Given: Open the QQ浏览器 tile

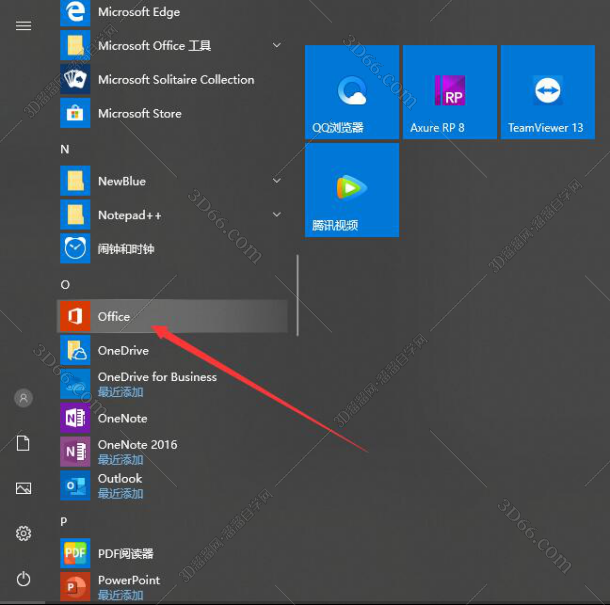Looking at the screenshot, I should coord(352,92).
